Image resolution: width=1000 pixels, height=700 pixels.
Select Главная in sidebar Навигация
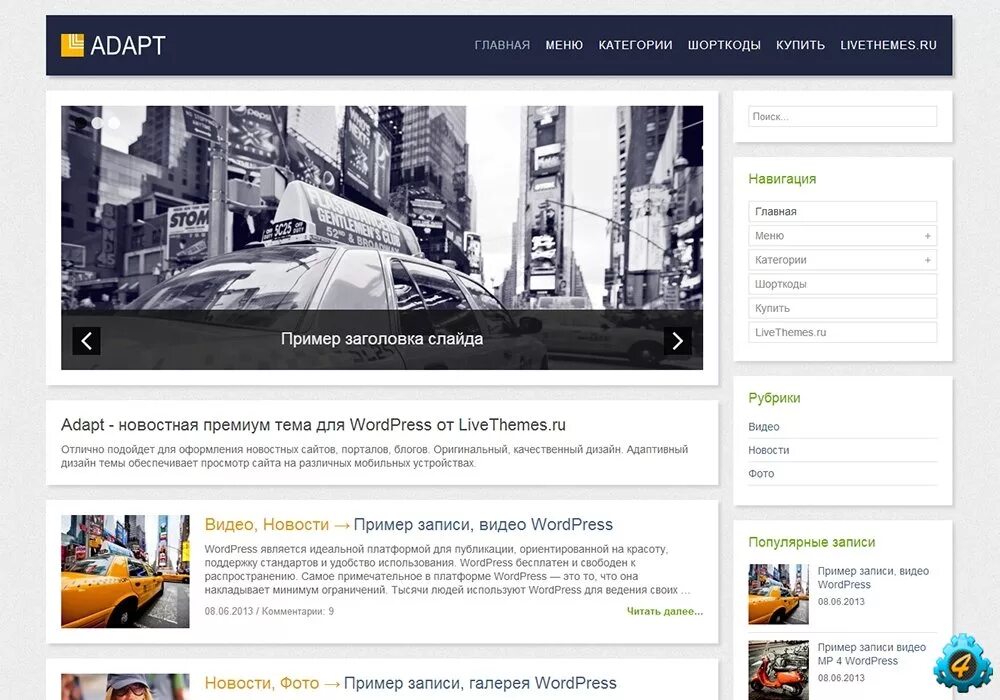(842, 212)
